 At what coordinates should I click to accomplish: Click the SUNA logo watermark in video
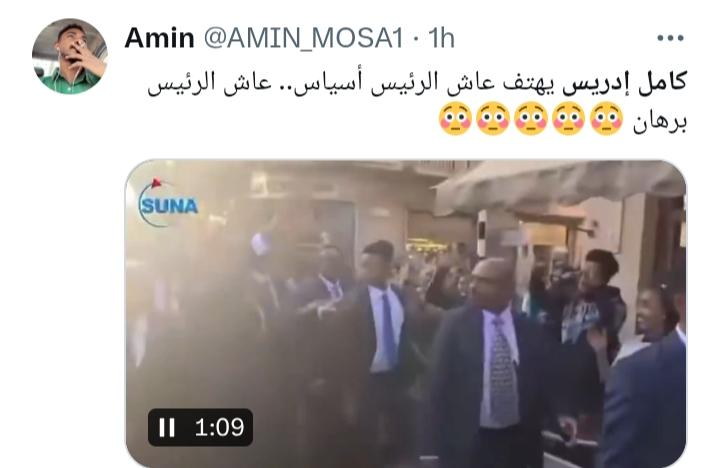click(x=168, y=203)
